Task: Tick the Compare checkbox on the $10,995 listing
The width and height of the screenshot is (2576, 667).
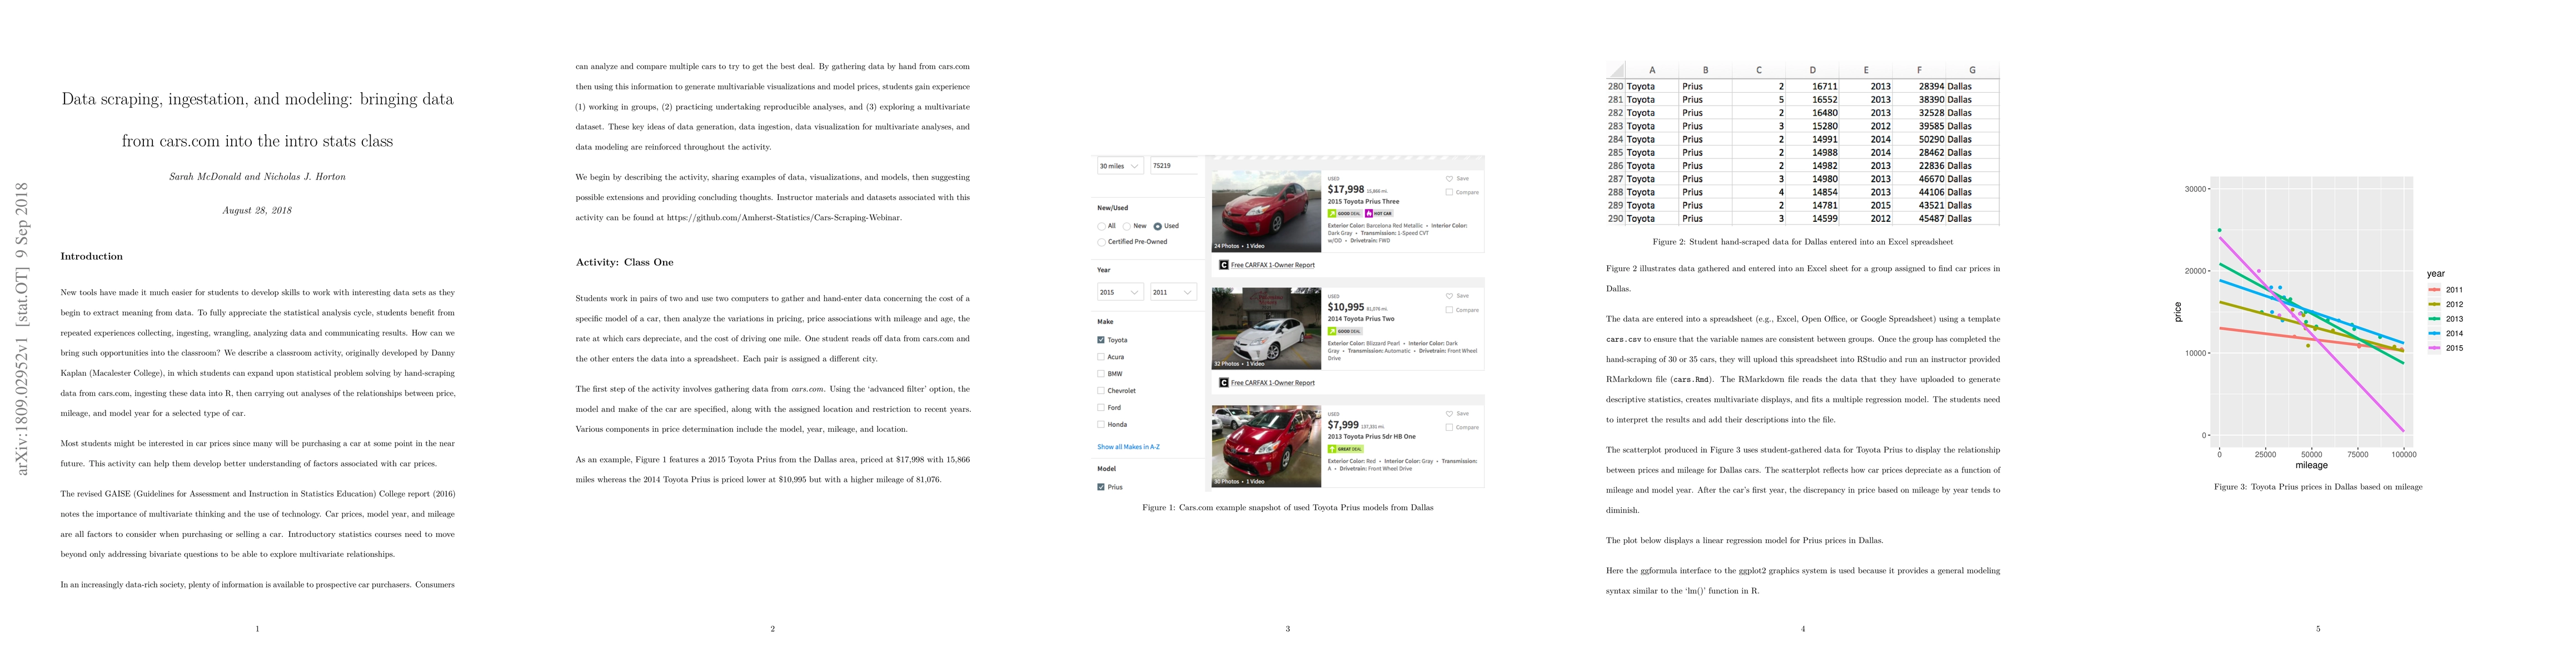Action: coord(1449,310)
